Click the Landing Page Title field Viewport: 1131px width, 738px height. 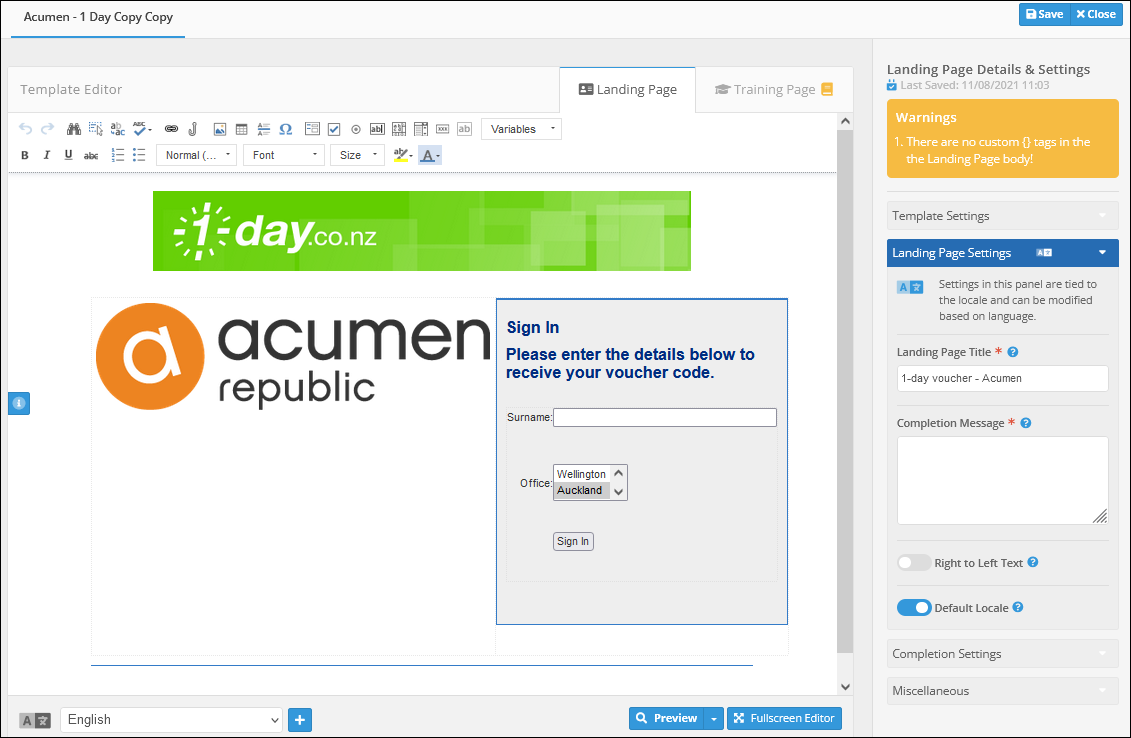click(x=1002, y=378)
